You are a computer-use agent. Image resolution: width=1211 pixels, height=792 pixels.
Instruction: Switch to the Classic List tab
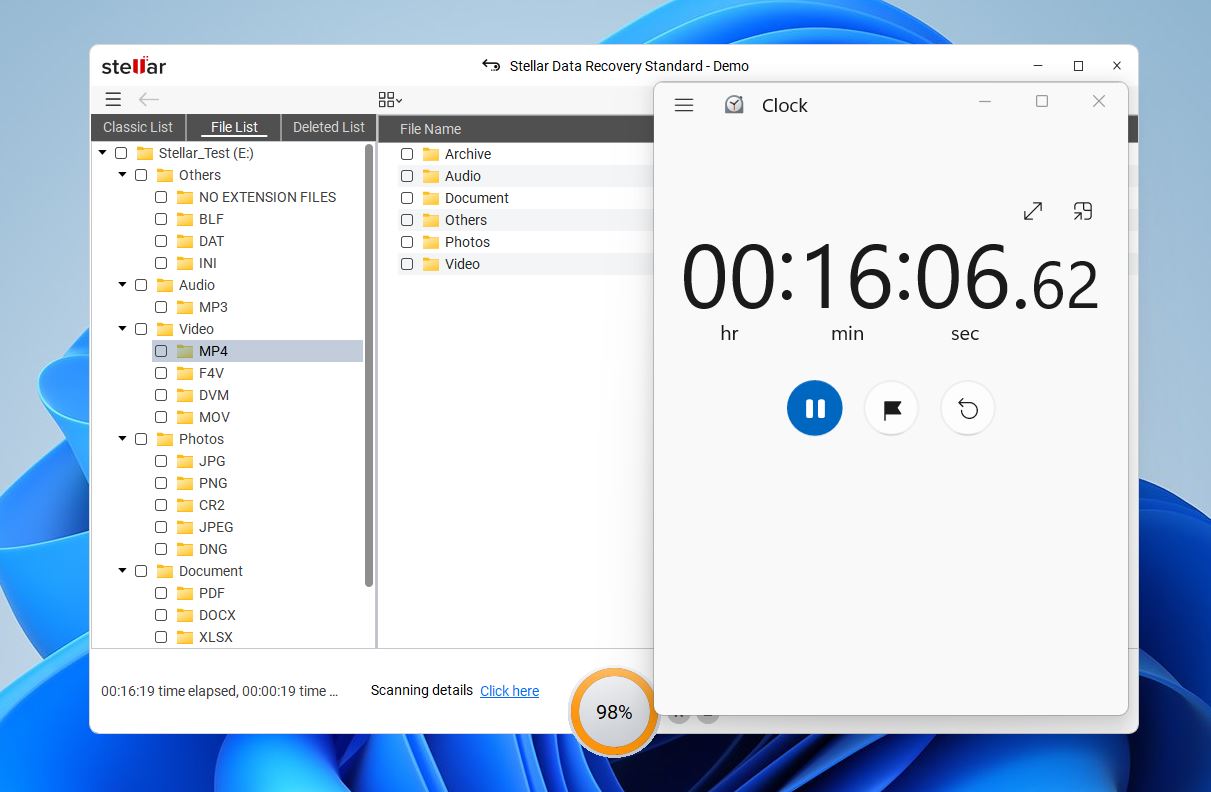(138, 127)
